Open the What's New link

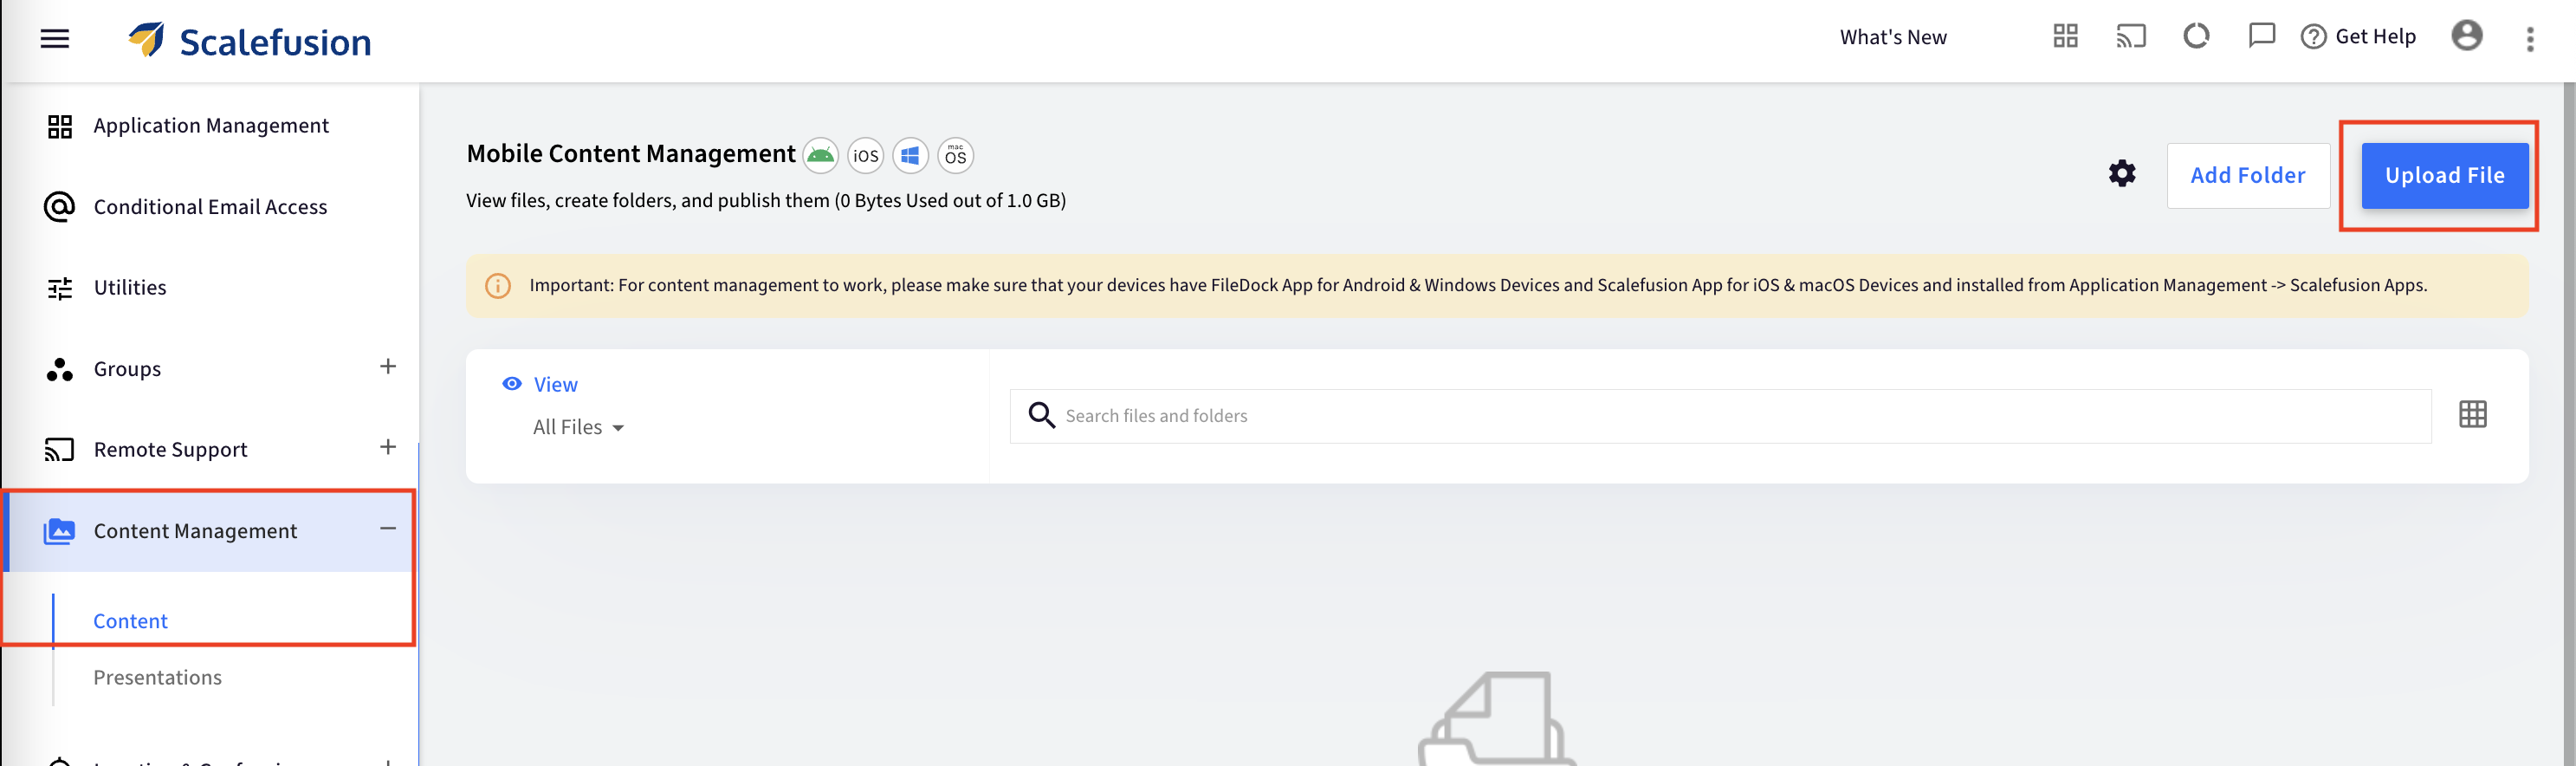click(x=1893, y=37)
